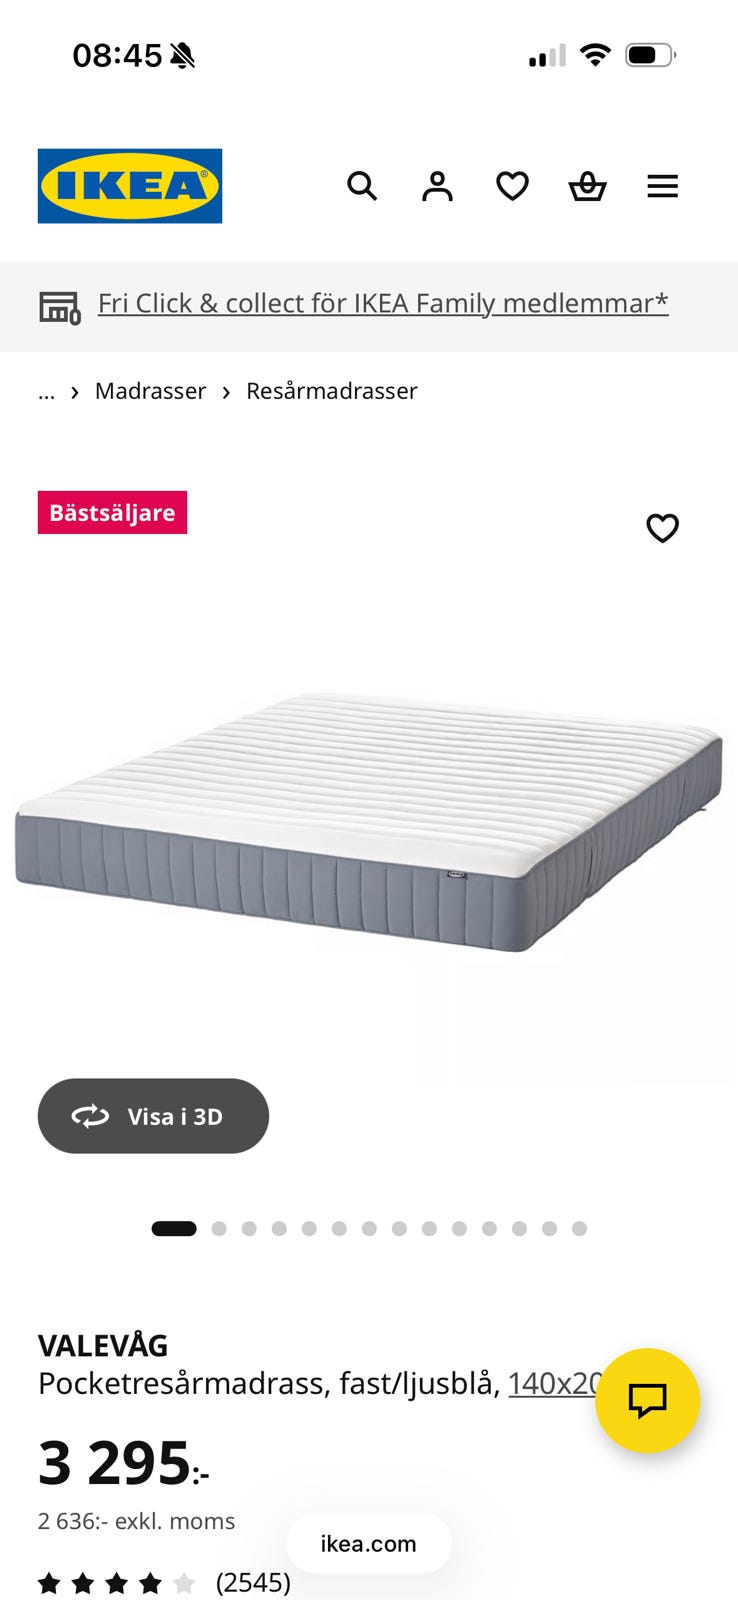Open the search magnifier icon

[362, 186]
